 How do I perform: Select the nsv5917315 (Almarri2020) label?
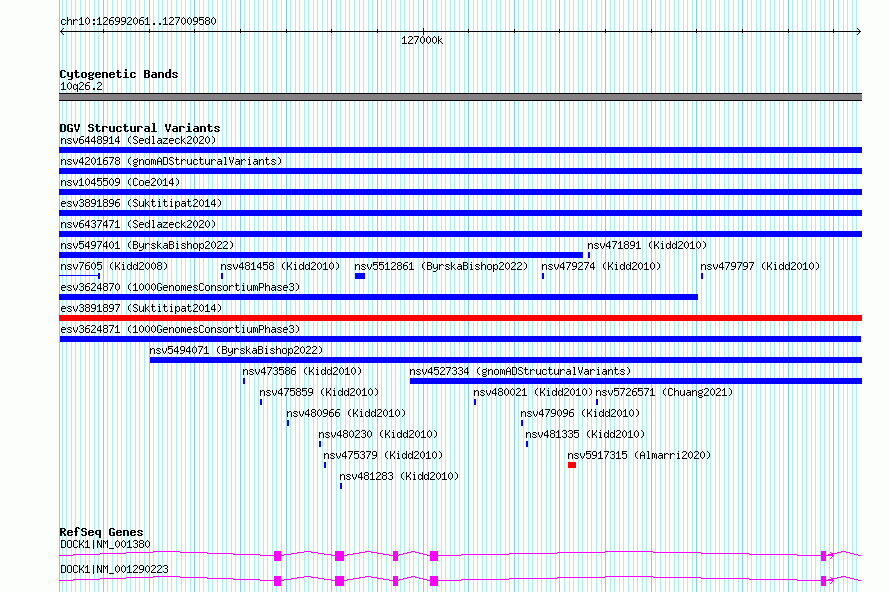[x=639, y=455]
